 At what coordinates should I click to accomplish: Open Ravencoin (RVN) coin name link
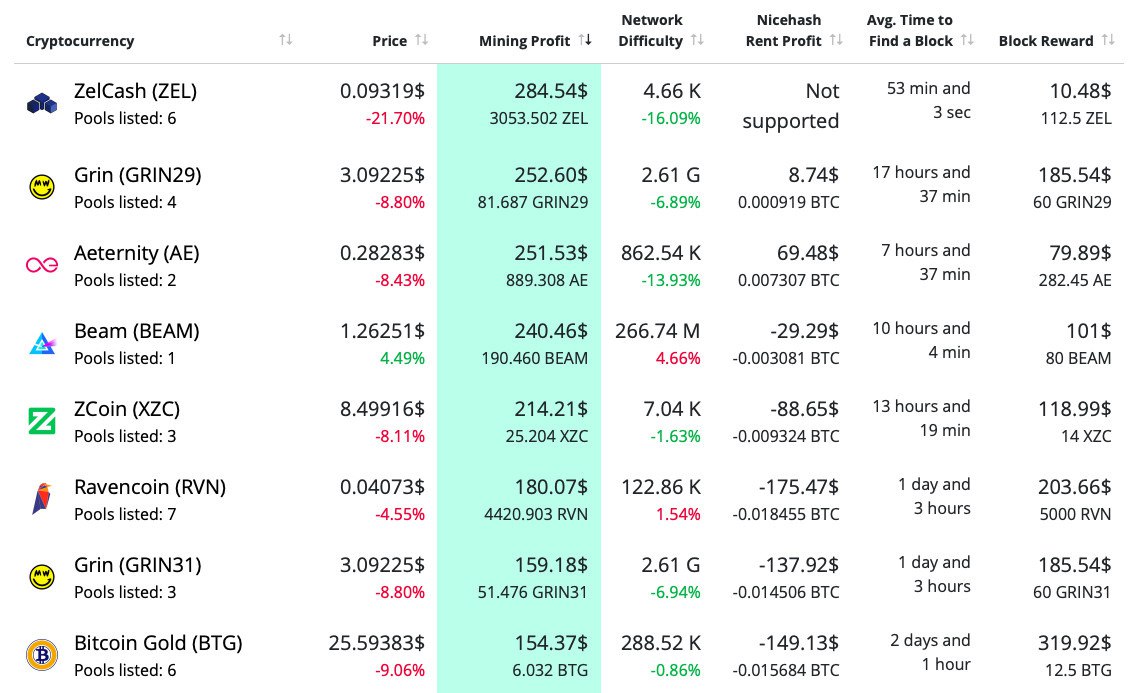point(150,487)
